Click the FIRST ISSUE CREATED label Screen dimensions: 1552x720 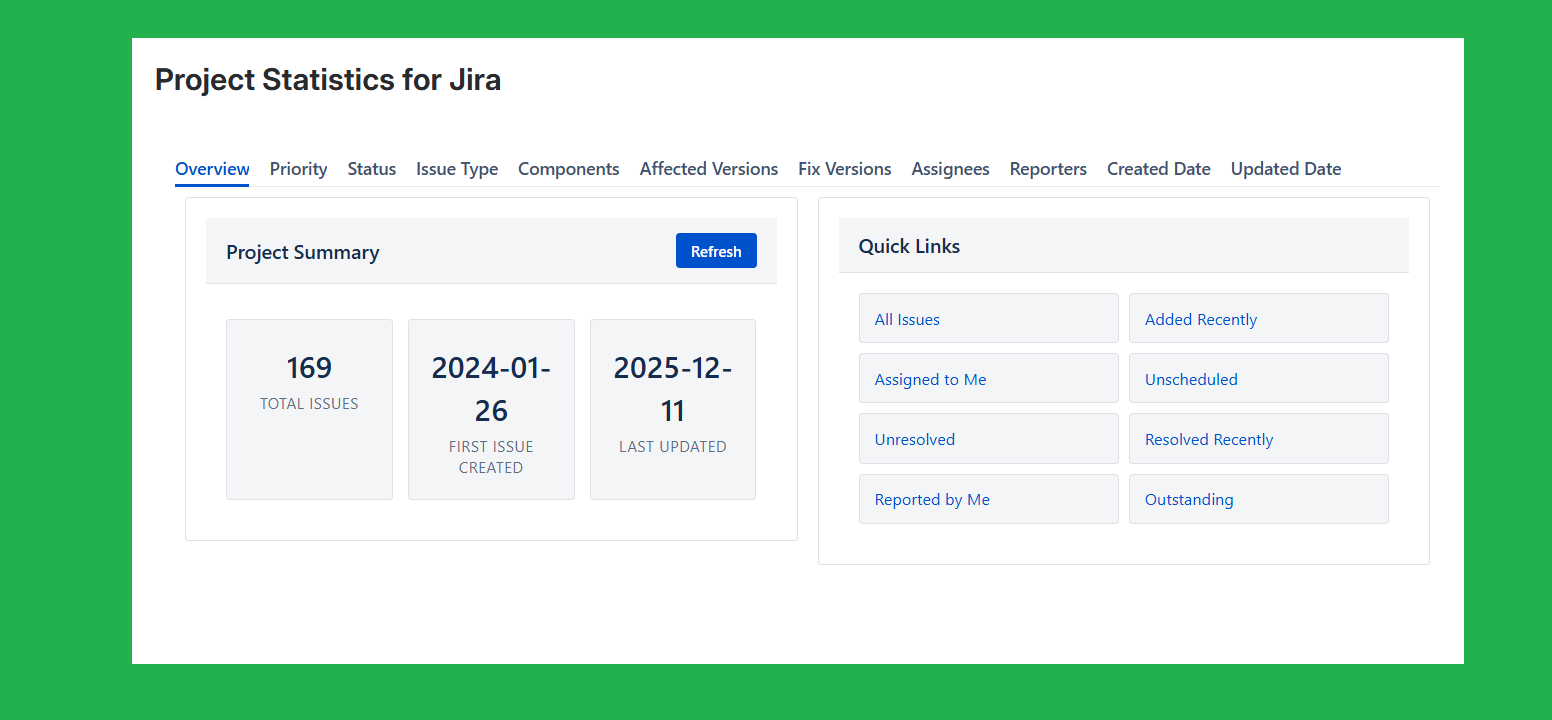coord(491,457)
